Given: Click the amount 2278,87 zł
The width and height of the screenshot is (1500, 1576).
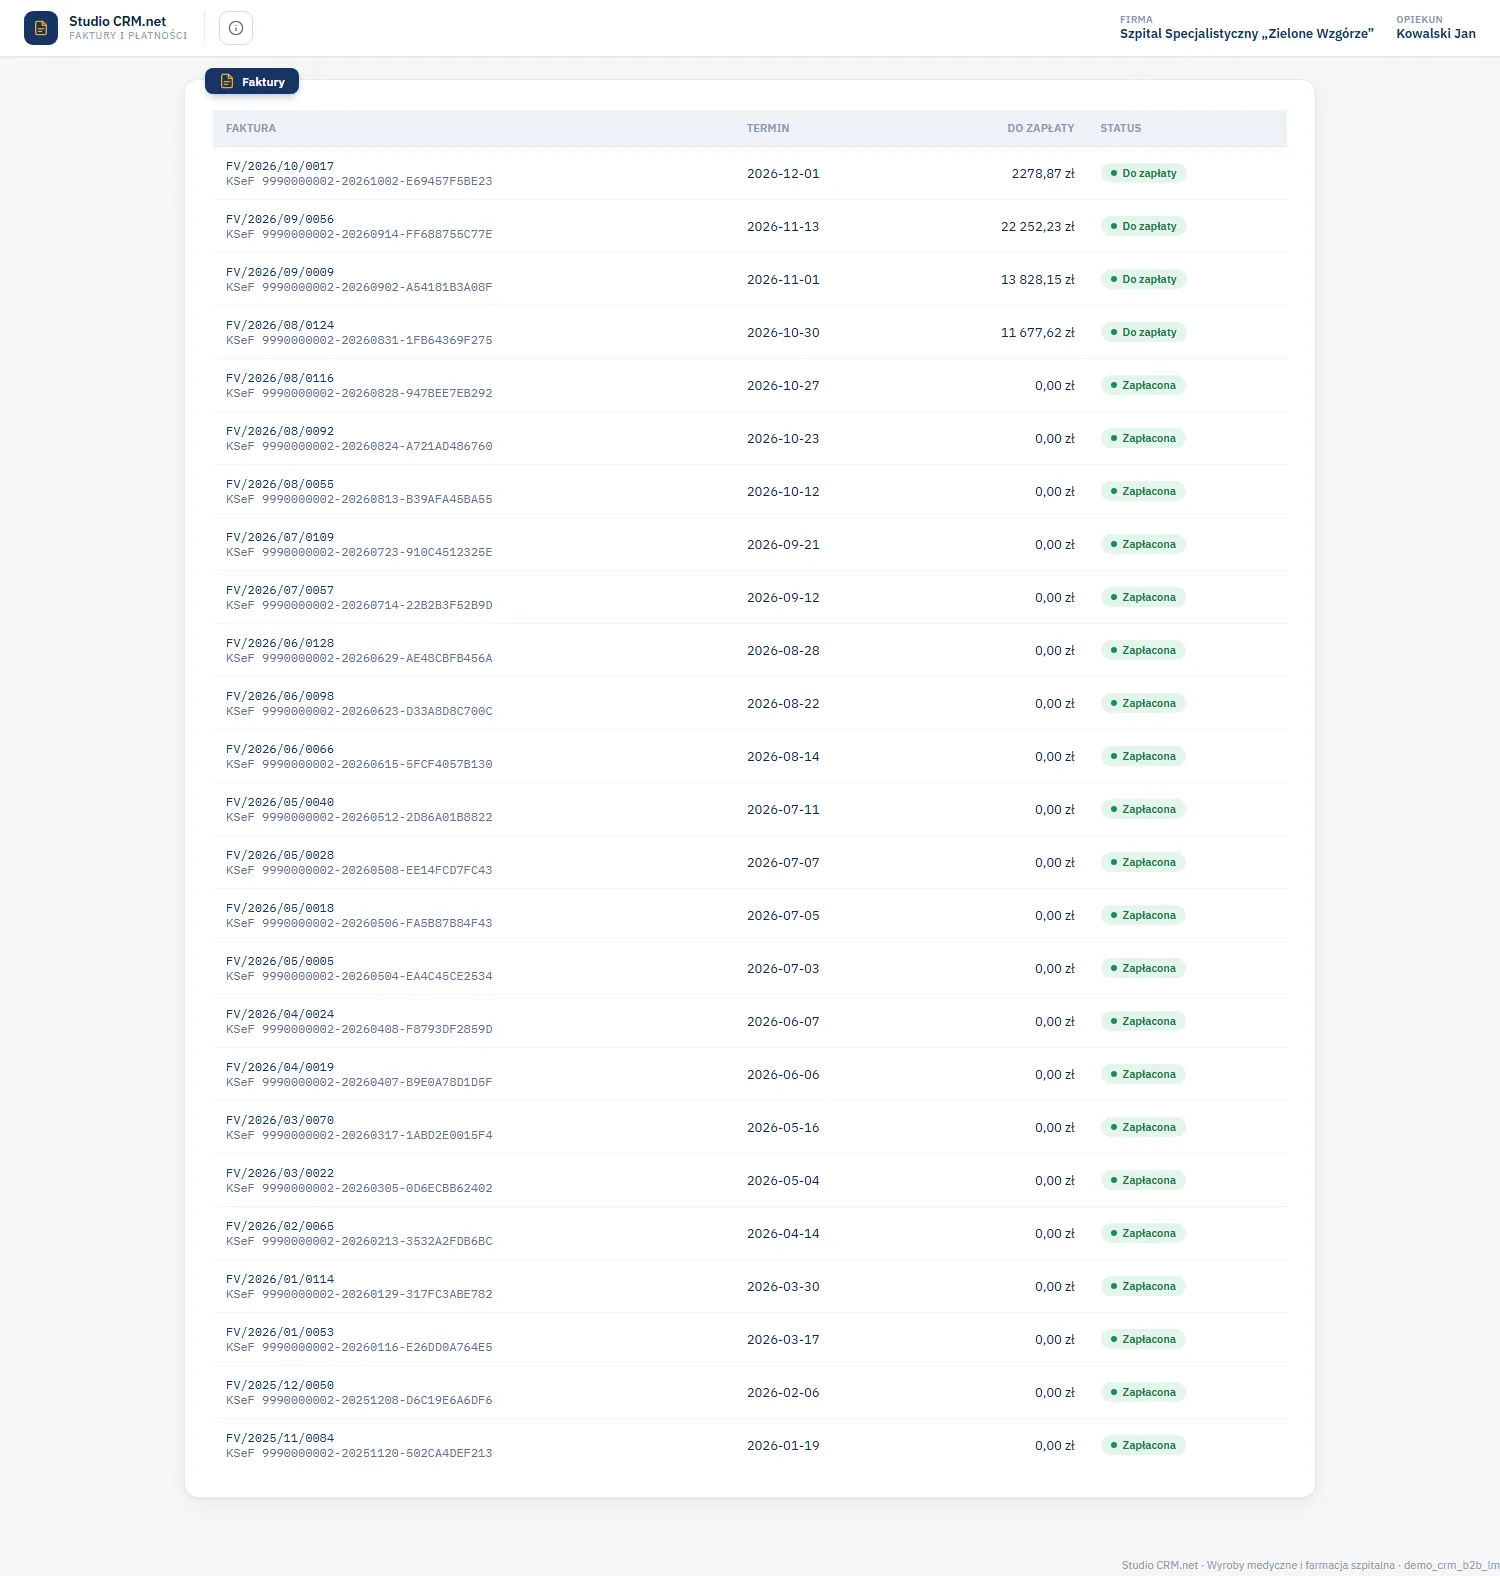Looking at the screenshot, I should pyautogui.click(x=1043, y=173).
